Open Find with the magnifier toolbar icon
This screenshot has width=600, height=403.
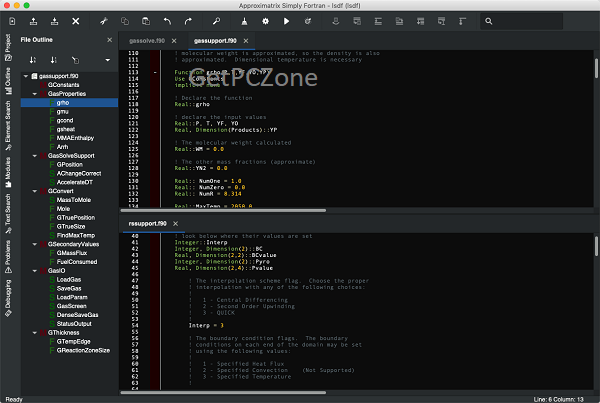[216, 20]
